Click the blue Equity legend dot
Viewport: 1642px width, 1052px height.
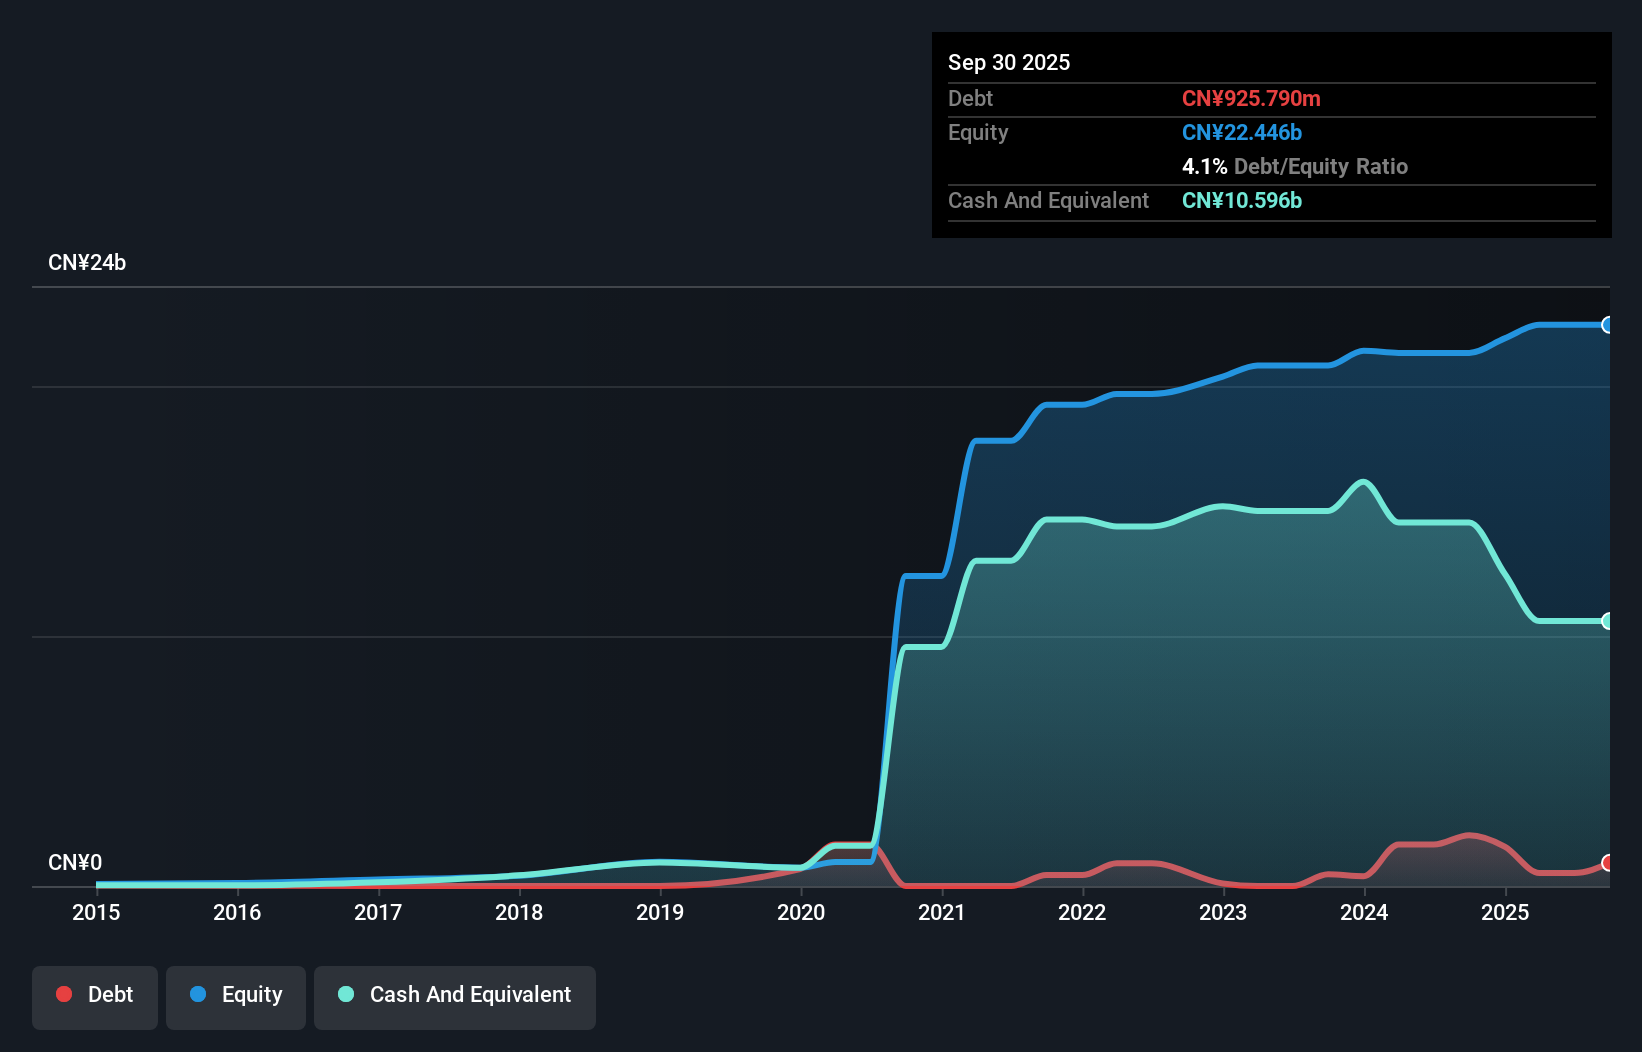coord(200,994)
